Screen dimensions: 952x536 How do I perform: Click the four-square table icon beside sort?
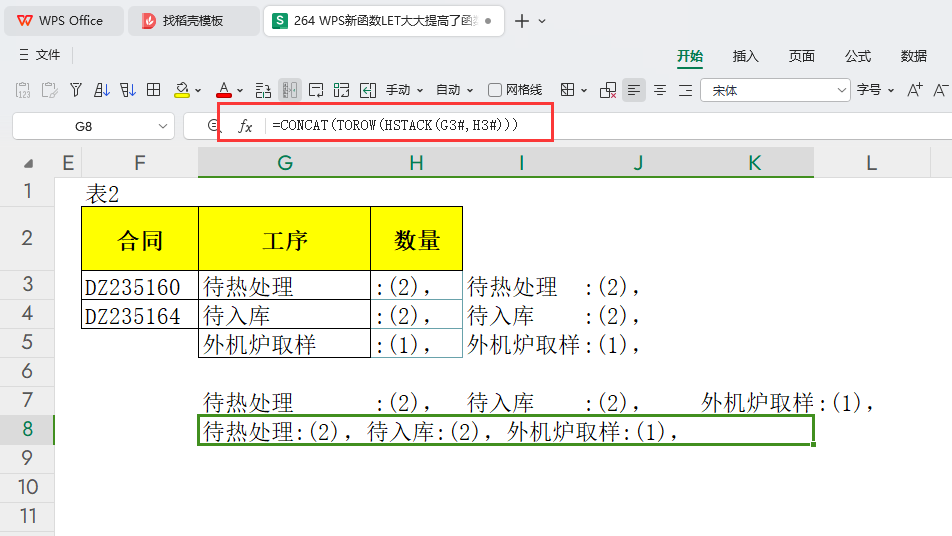click(x=154, y=90)
